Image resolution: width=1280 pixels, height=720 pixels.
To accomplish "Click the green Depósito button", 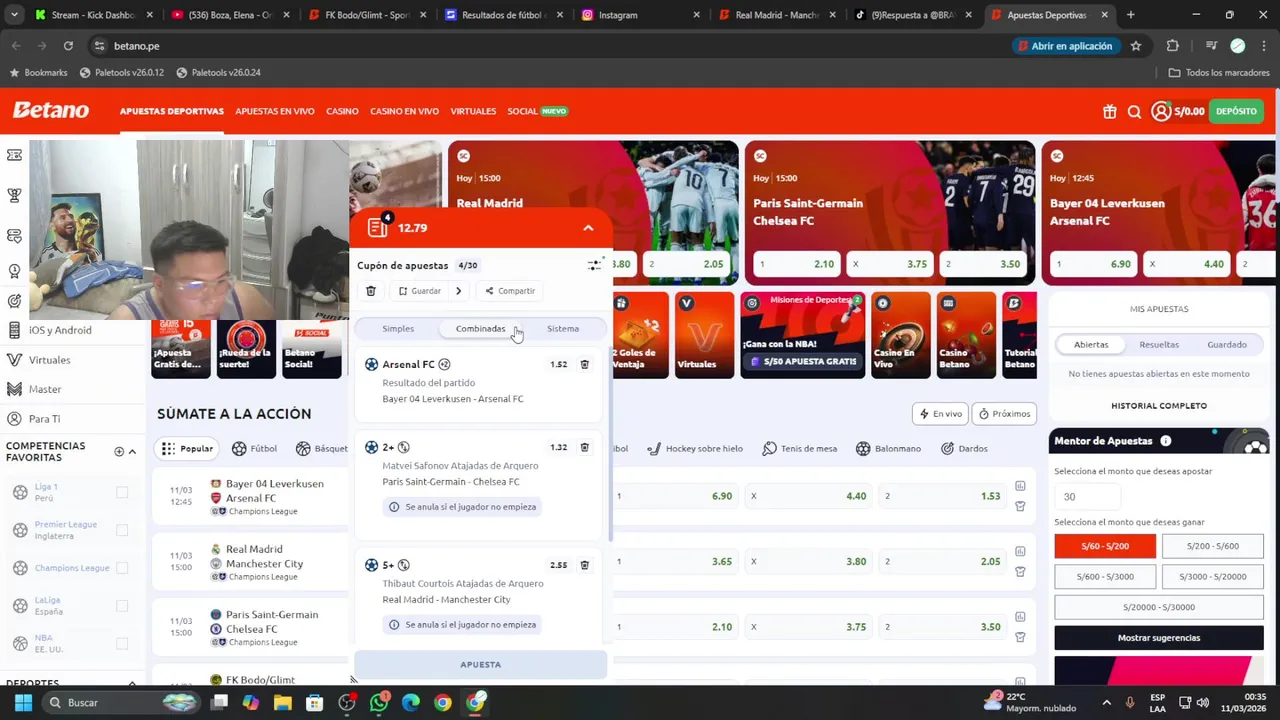I will click(1237, 111).
